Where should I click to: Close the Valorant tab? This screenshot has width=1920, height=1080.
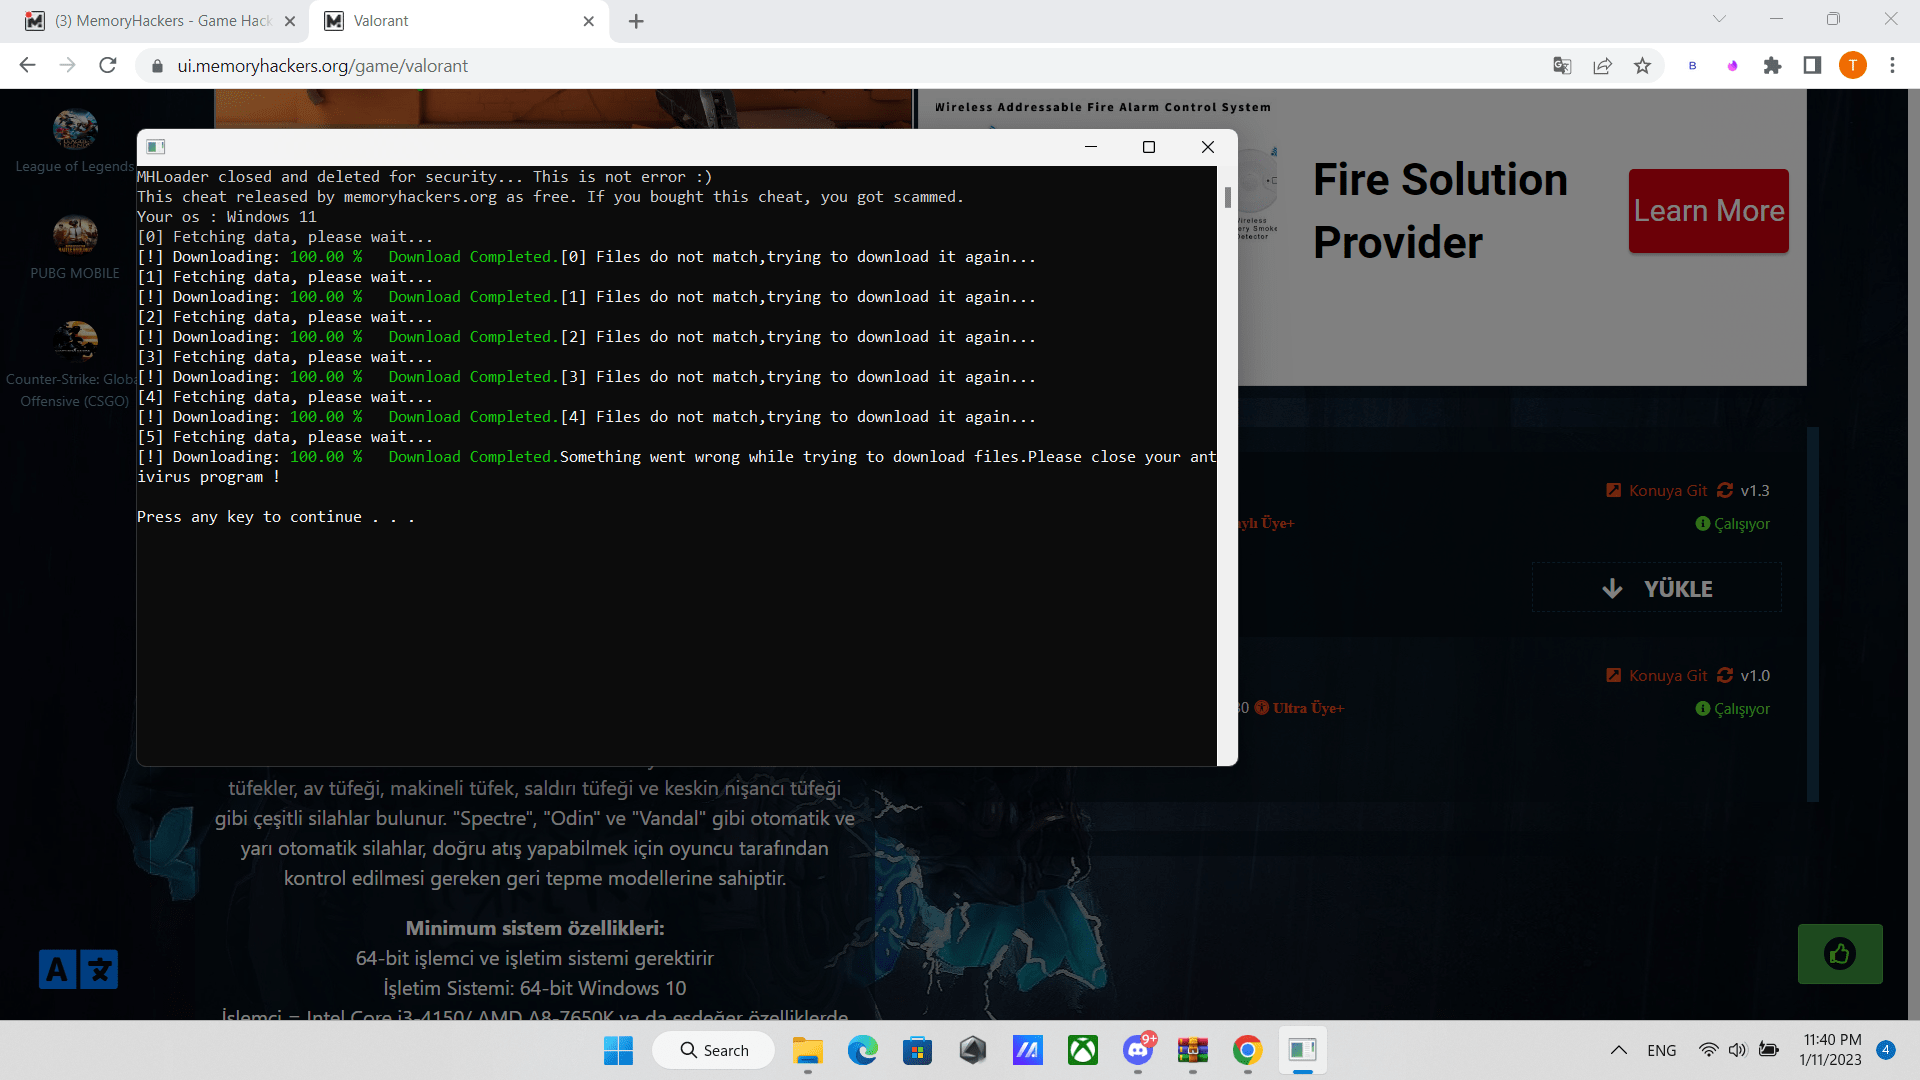588,21
